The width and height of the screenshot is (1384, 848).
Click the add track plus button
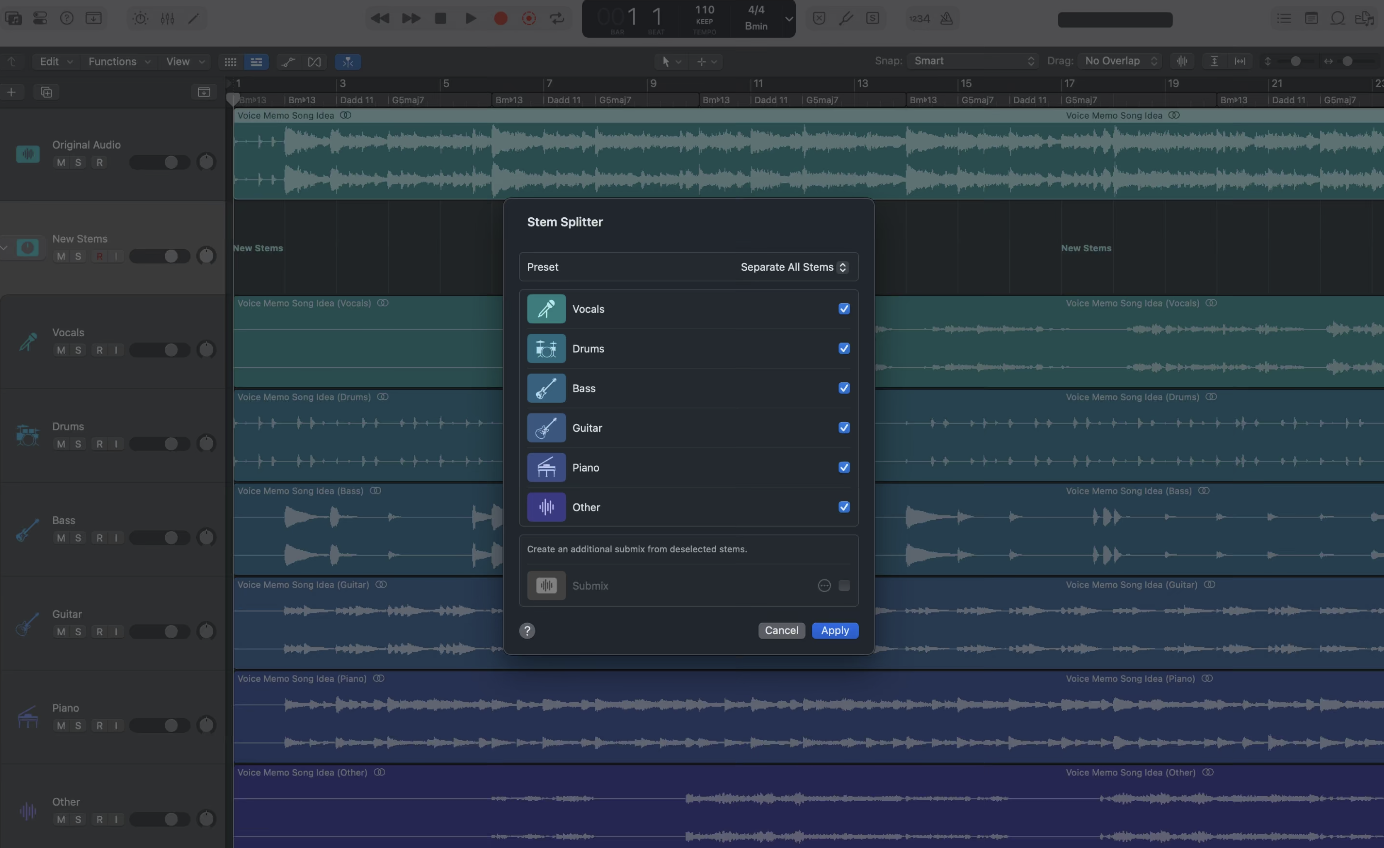tap(11, 92)
